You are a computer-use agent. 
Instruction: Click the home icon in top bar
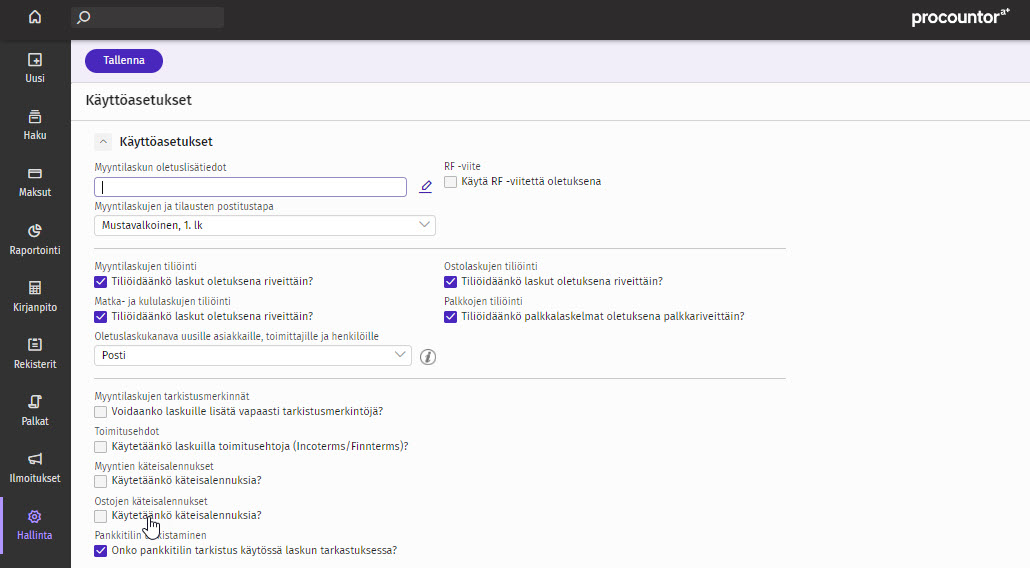(x=35, y=17)
